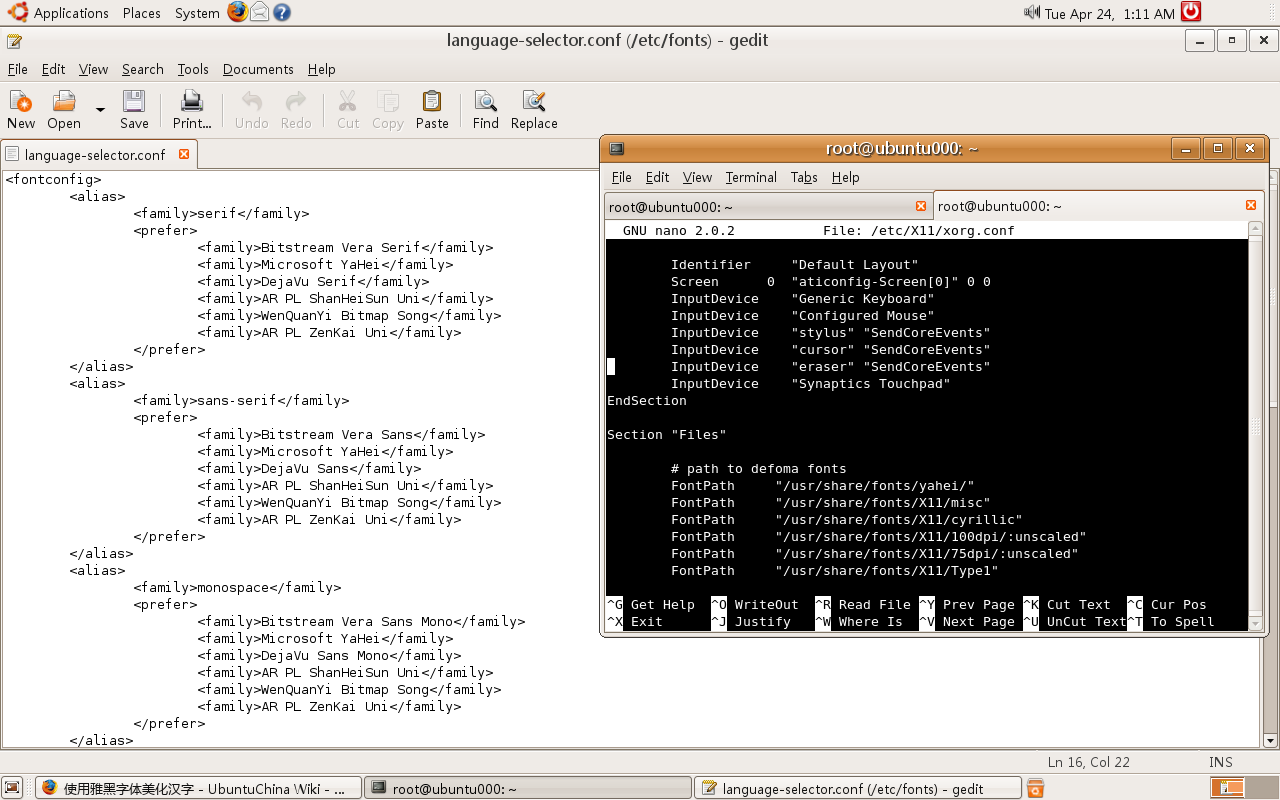
Task: Click the Section "Files" line in nano
Action: click(666, 434)
